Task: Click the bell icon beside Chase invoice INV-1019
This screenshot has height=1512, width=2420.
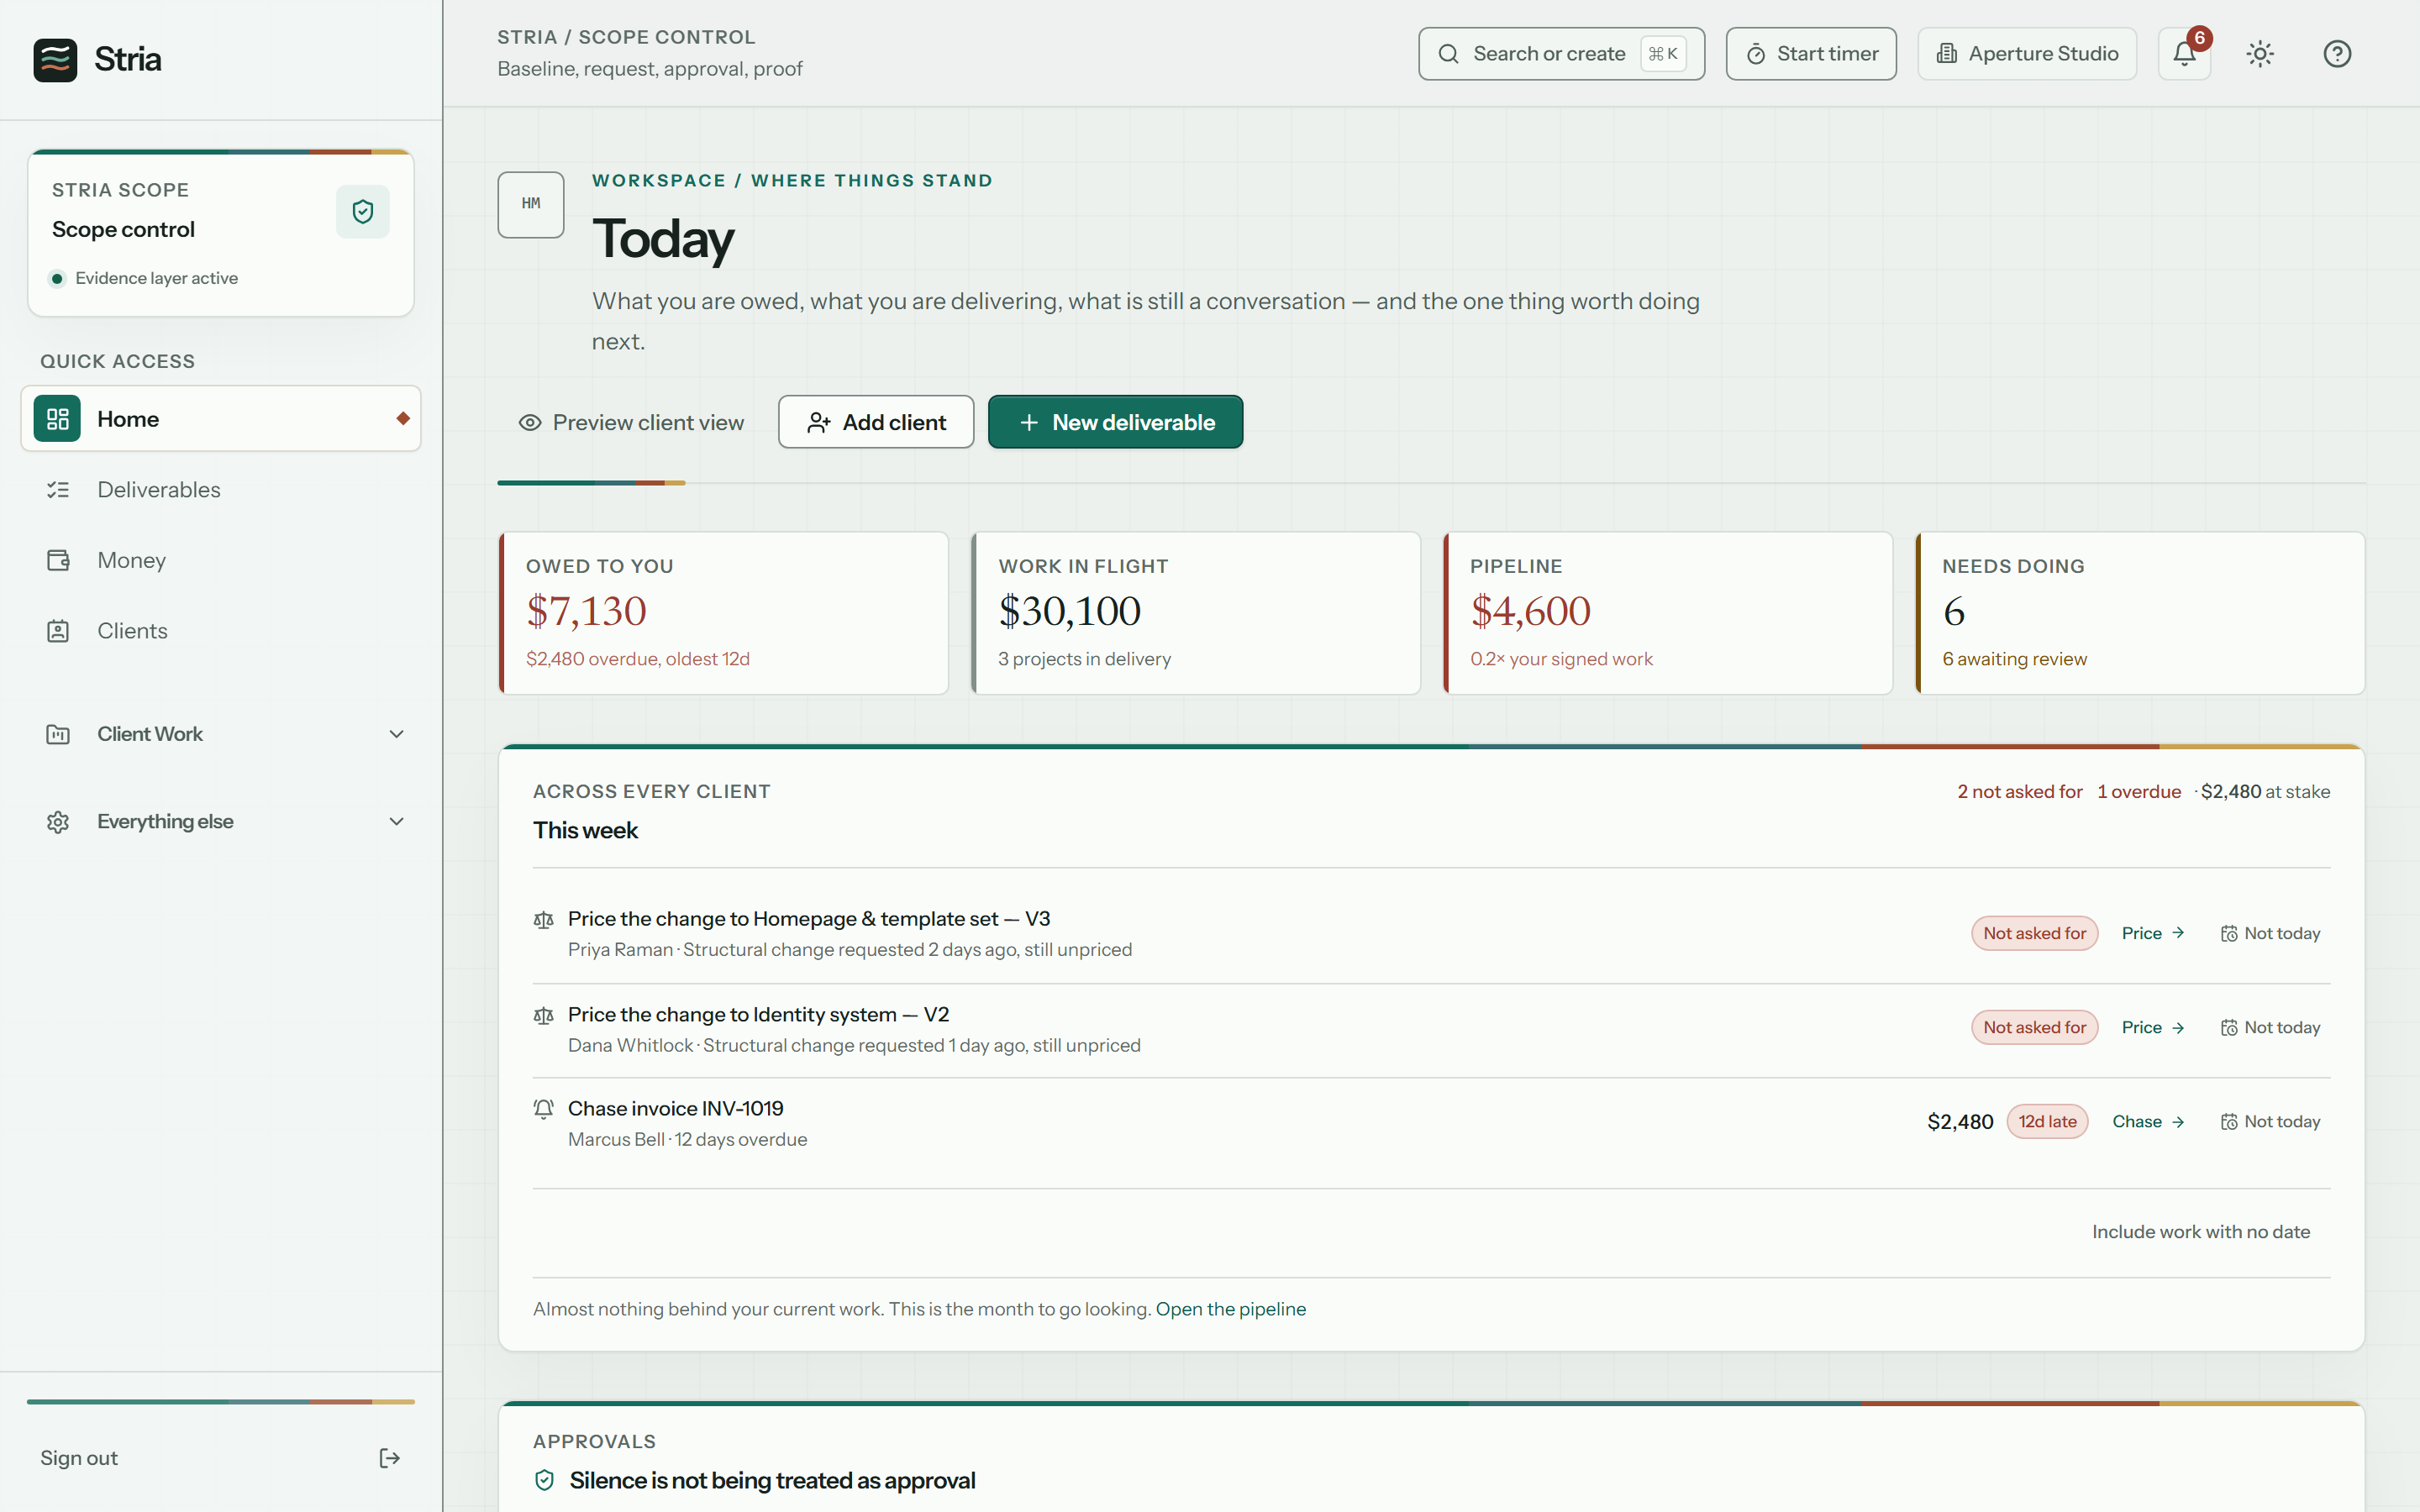Action: [x=544, y=1109]
